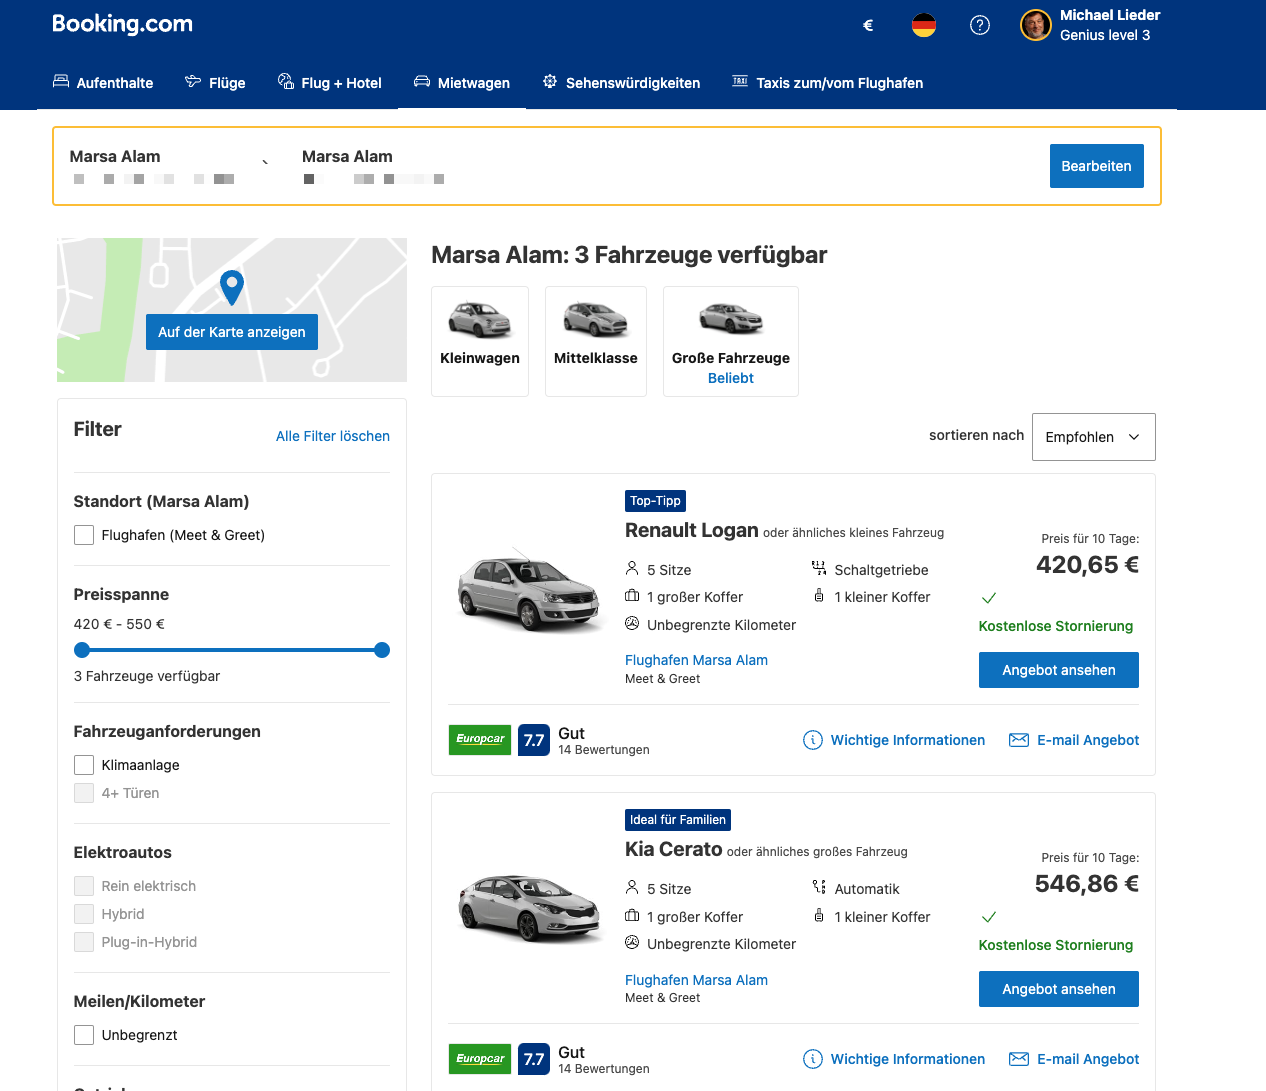This screenshot has width=1266, height=1091.
Task: Click the German flag language icon
Action: pos(923,25)
